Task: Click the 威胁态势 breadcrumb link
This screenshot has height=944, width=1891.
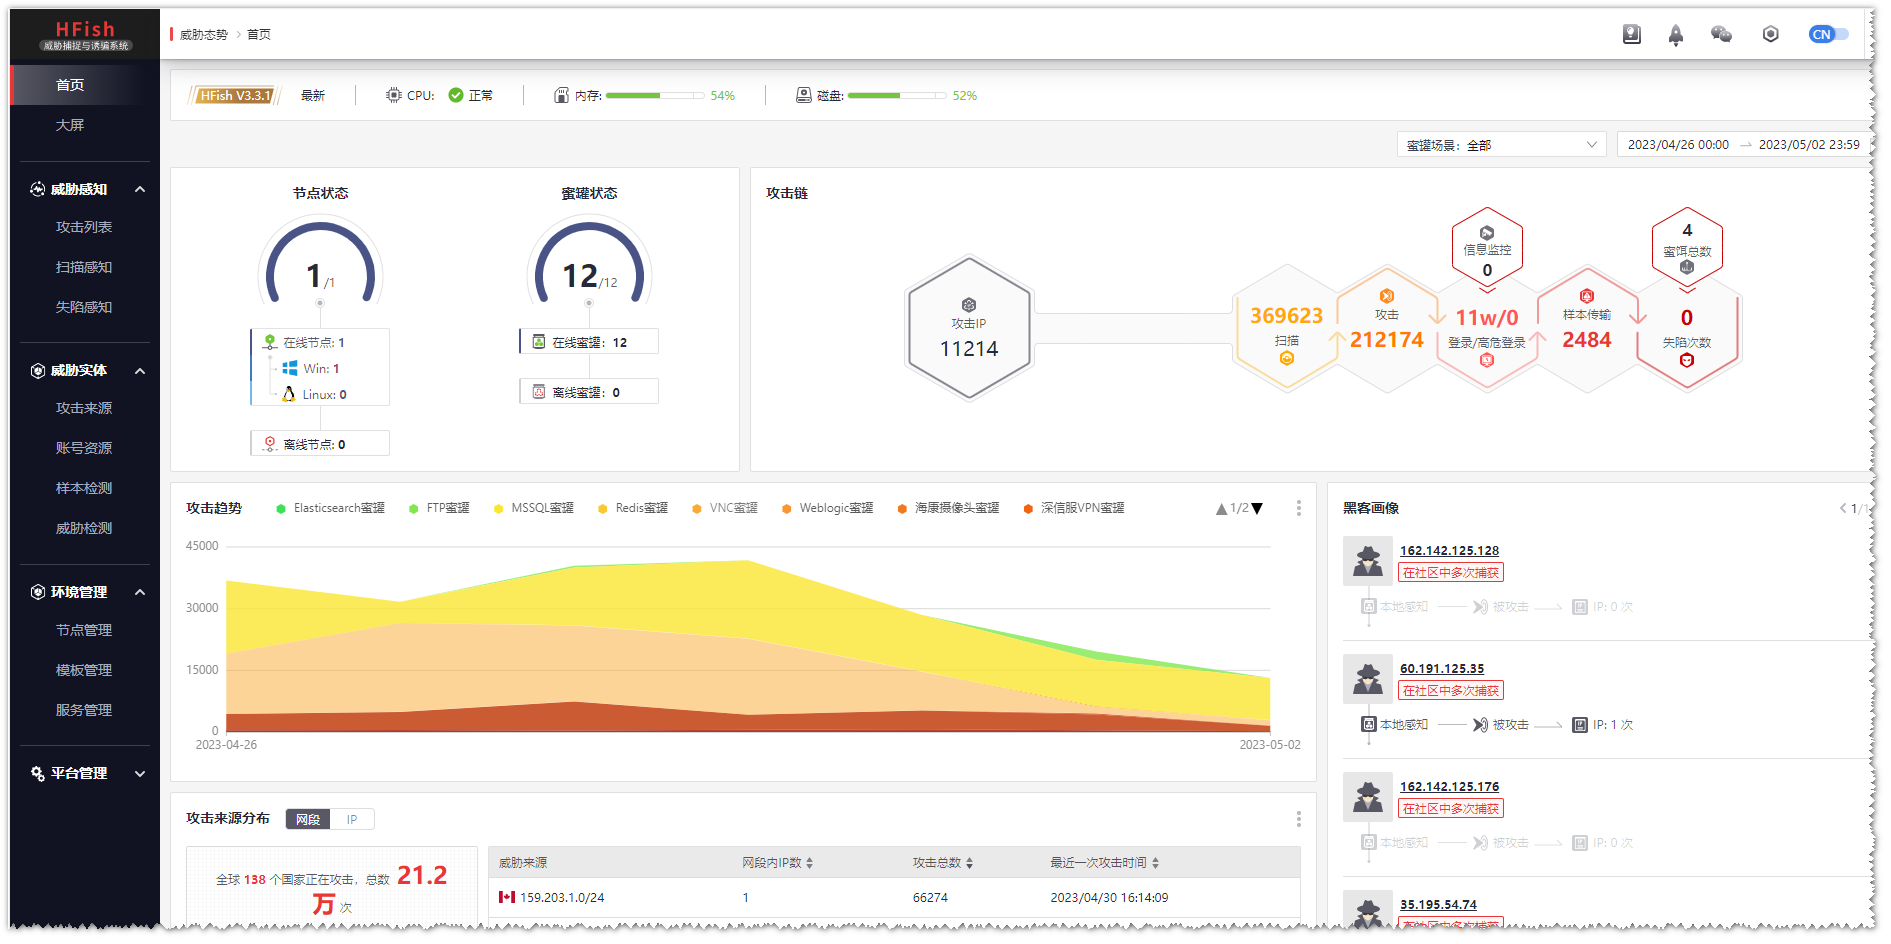Action: tap(204, 35)
